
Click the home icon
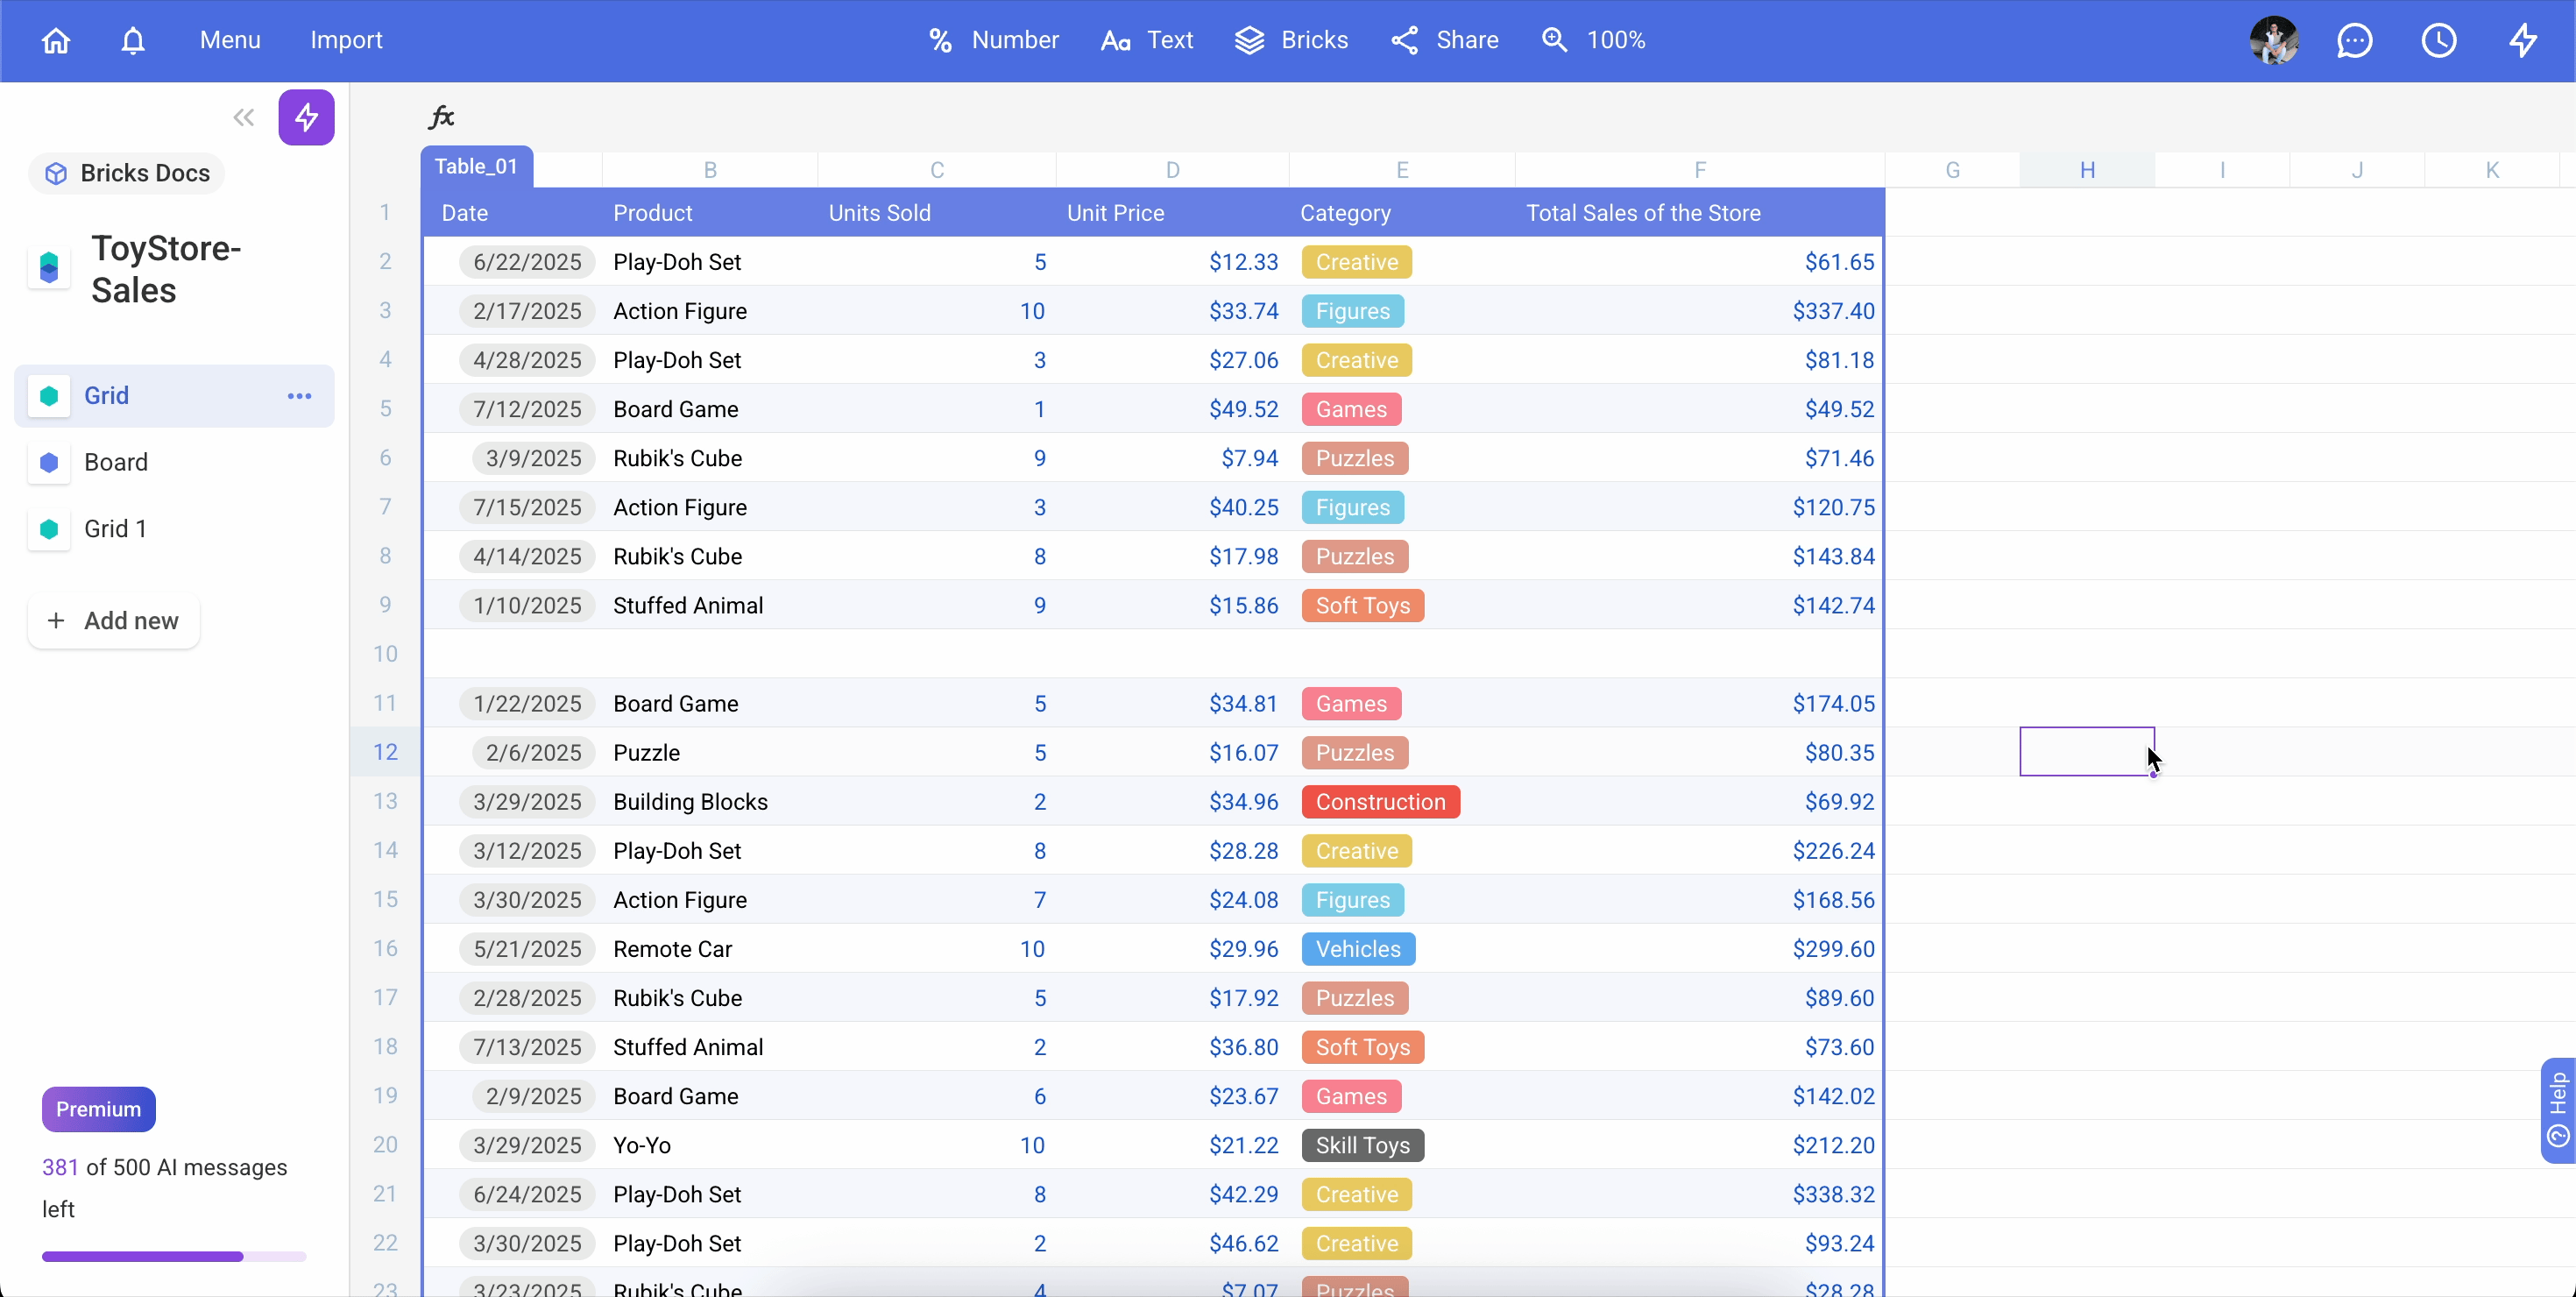[56, 41]
